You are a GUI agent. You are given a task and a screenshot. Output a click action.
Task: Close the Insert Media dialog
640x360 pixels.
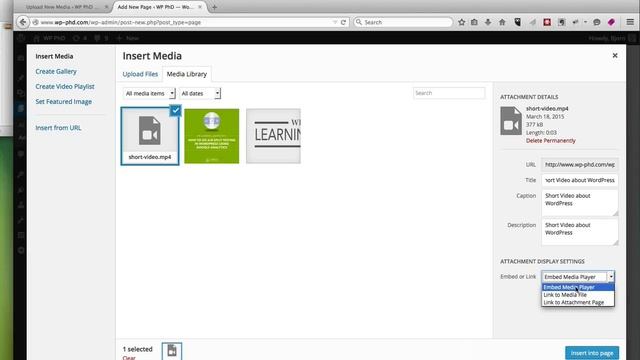[615, 56]
